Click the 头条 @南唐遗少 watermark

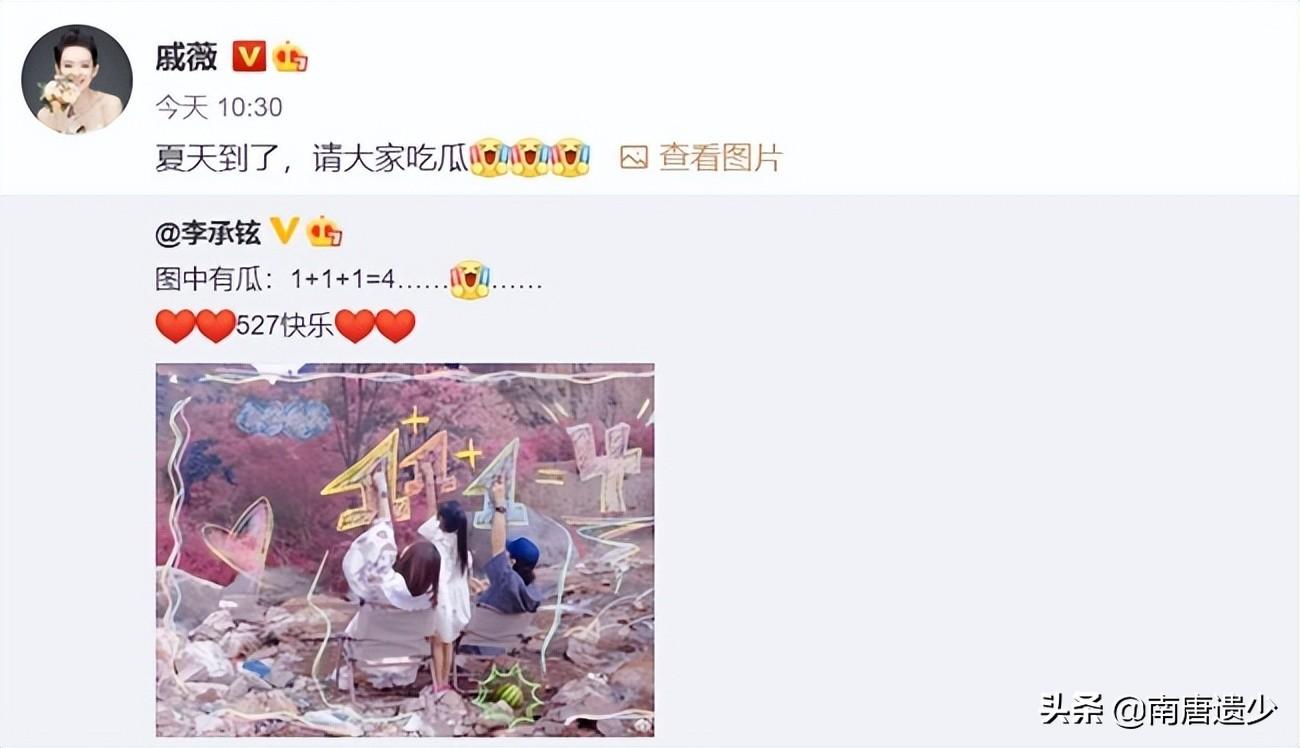[x=1158, y=711]
